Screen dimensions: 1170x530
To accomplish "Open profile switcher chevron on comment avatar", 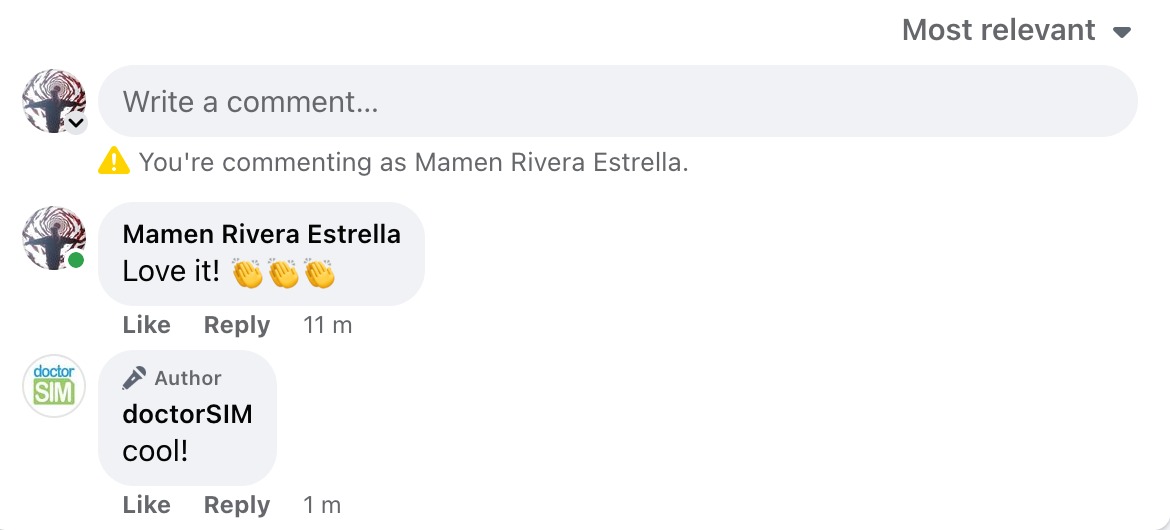I will (76, 123).
